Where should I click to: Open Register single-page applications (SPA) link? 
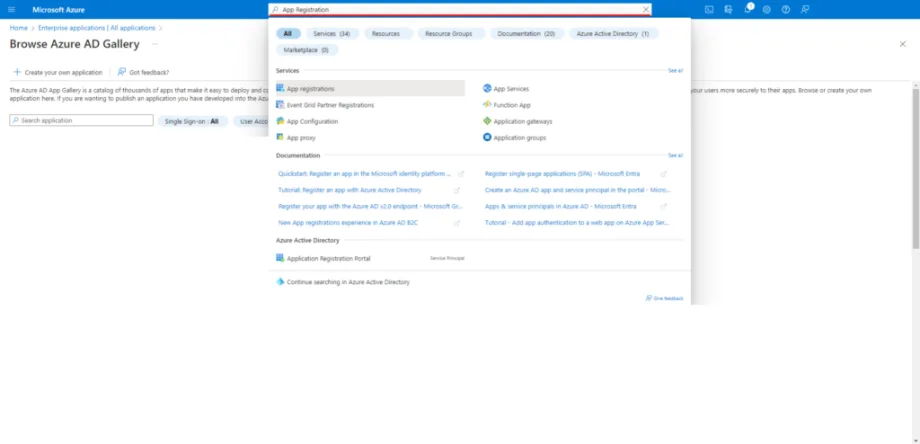562,174
